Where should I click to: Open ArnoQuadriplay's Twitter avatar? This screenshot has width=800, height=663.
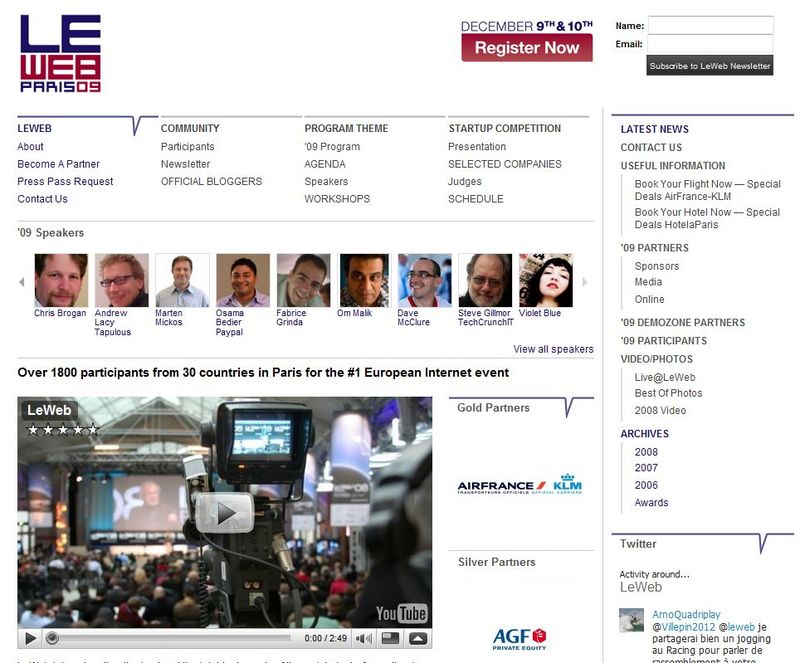(x=631, y=620)
